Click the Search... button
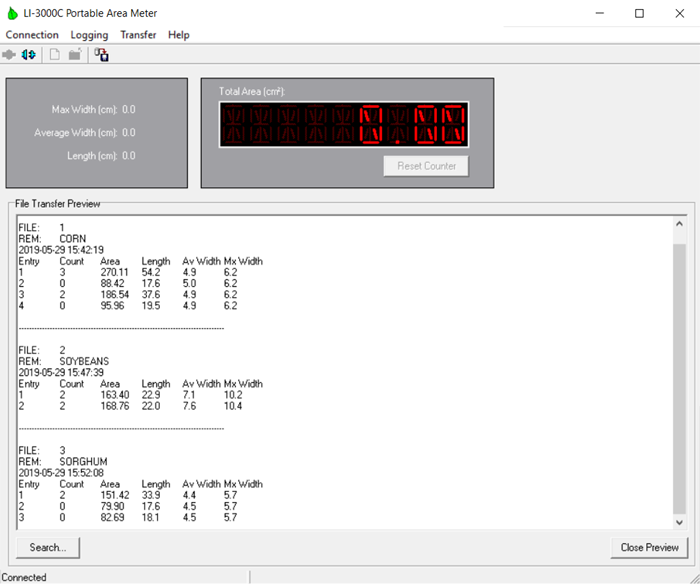700x584 pixels. point(48,547)
